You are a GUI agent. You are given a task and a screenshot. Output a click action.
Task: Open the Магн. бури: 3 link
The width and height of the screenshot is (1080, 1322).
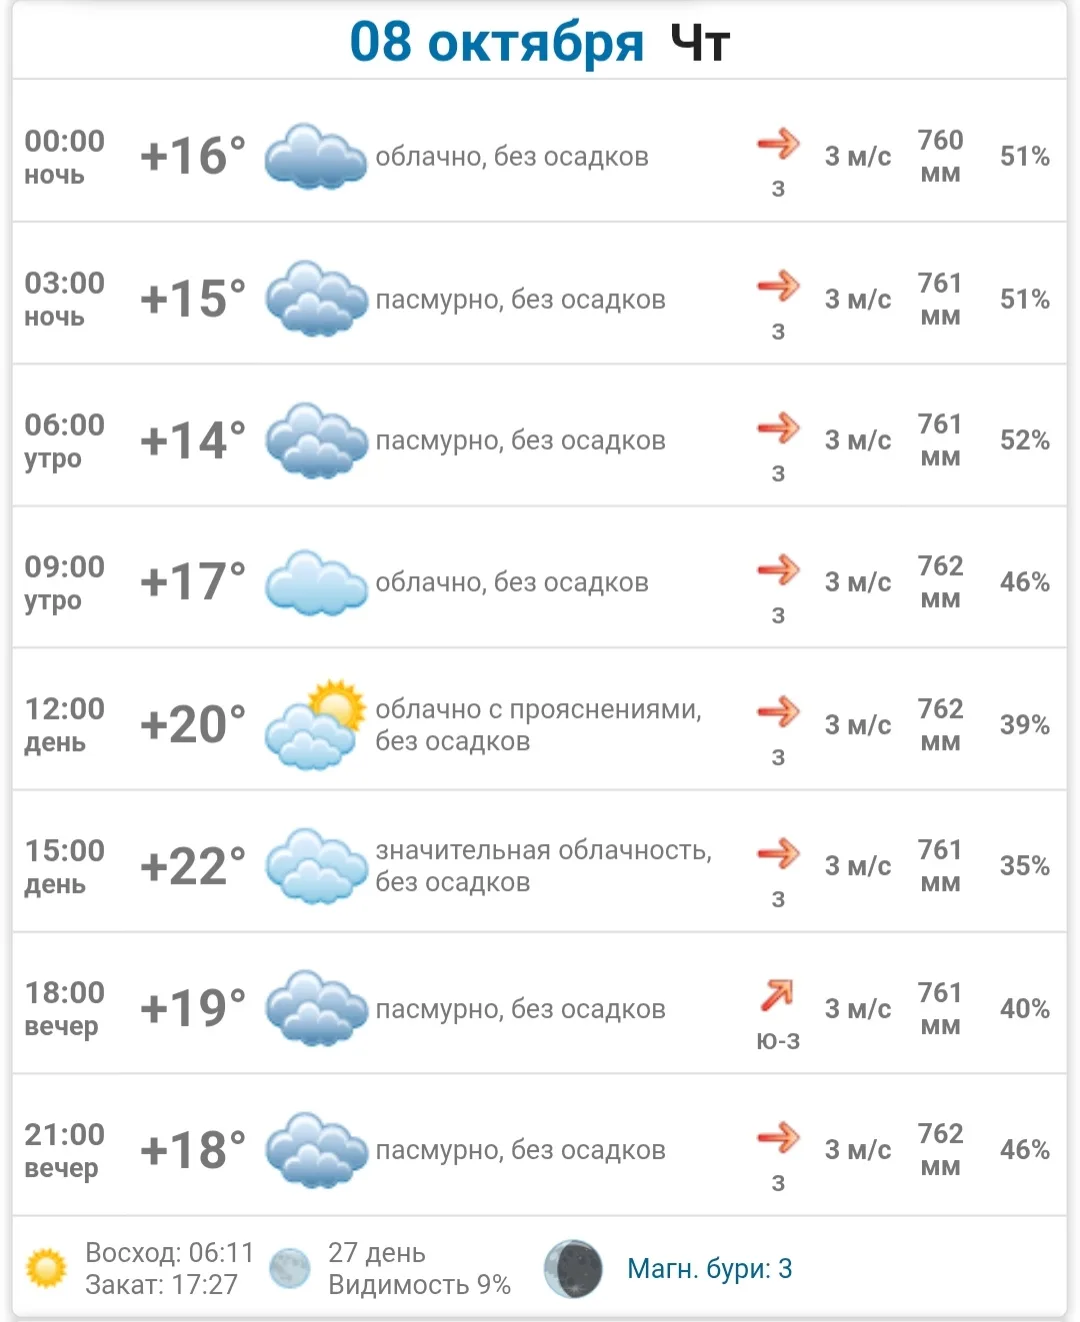pyautogui.click(x=709, y=1269)
